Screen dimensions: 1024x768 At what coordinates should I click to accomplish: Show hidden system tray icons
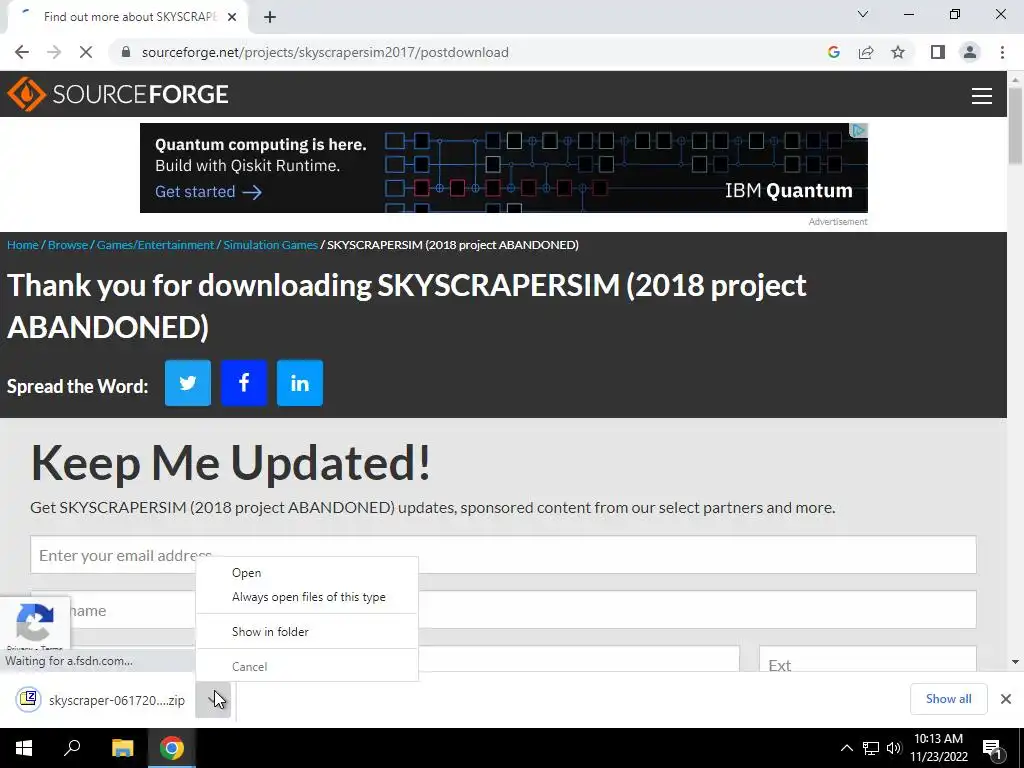pyautogui.click(x=846, y=748)
